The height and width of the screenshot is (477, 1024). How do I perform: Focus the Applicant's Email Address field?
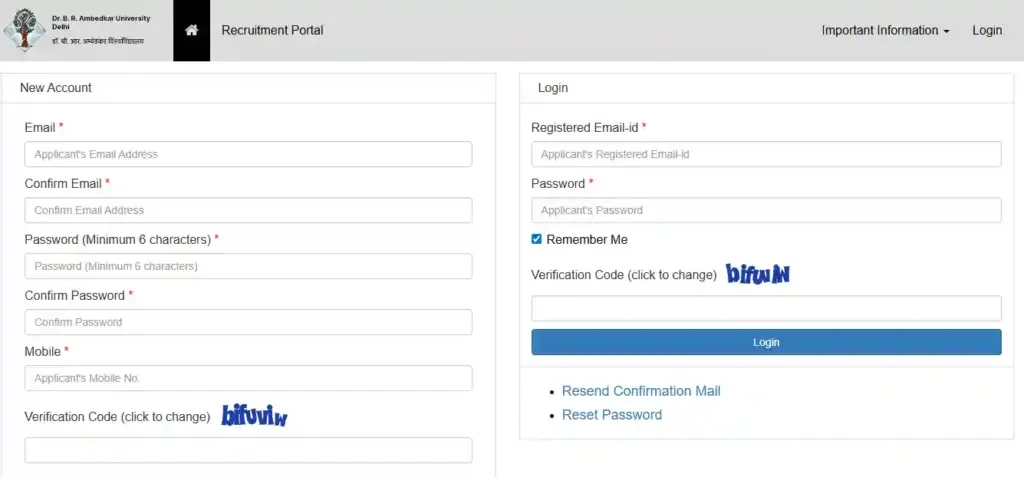pyautogui.click(x=248, y=154)
